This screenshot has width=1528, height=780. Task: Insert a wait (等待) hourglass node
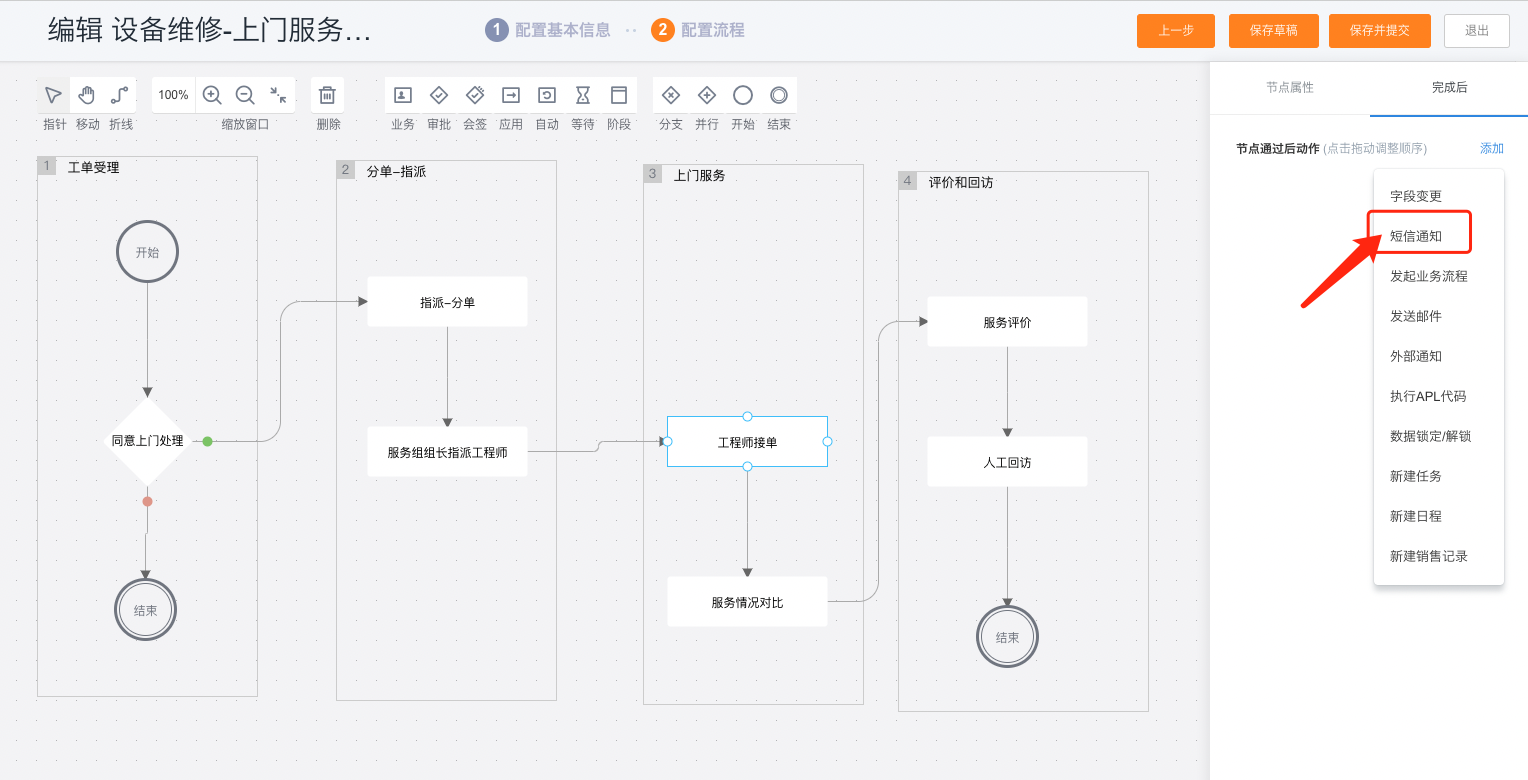point(583,95)
